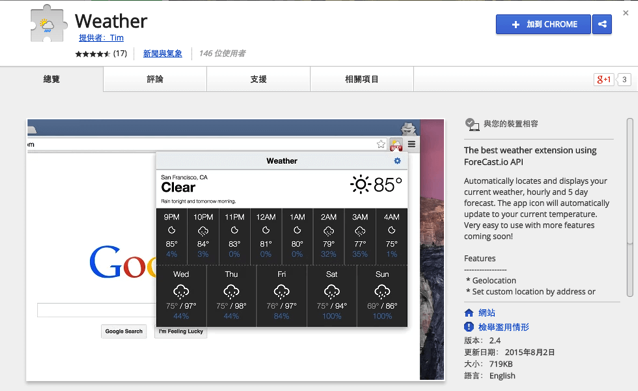Click the description panel scrollbar

(629, 208)
